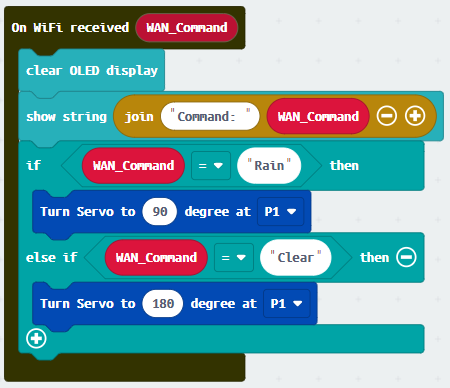Select WAN_Command variable in the if condition
This screenshot has height=388, width=450.
pyautogui.click(x=133, y=166)
